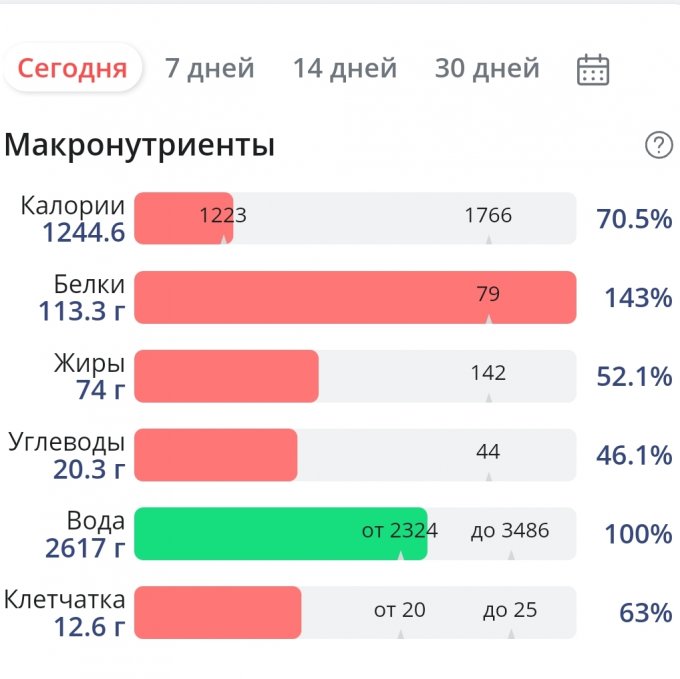Tap the Белки 113.3 г label
This screenshot has width=680, height=679.
82,298
